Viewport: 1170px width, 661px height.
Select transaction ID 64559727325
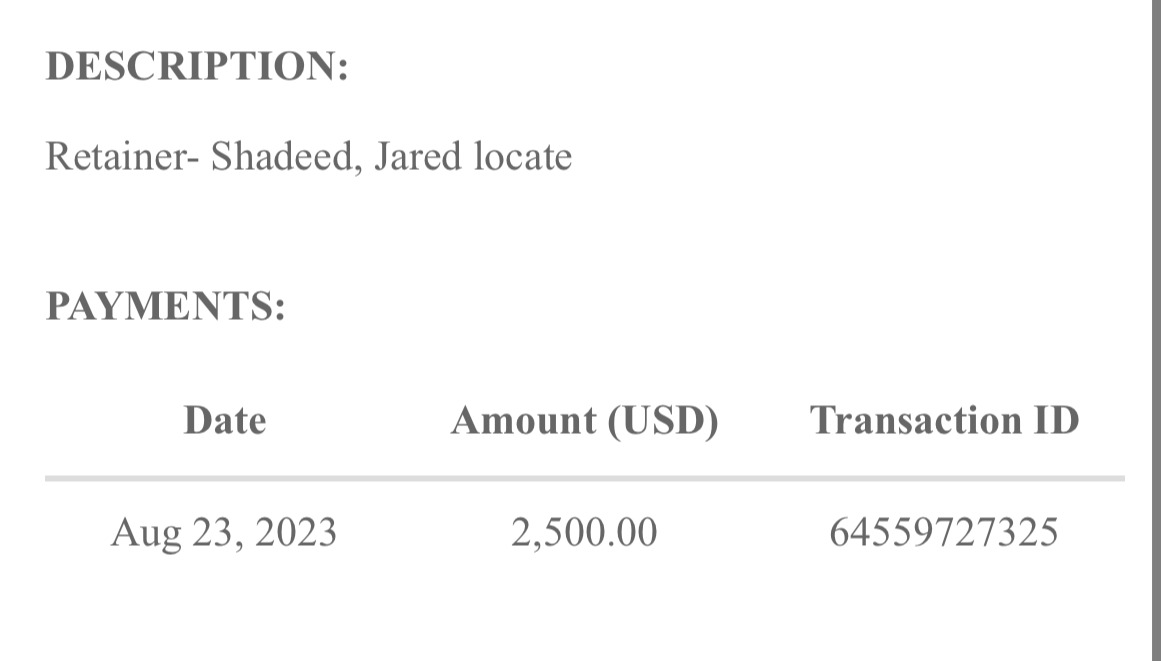943,532
